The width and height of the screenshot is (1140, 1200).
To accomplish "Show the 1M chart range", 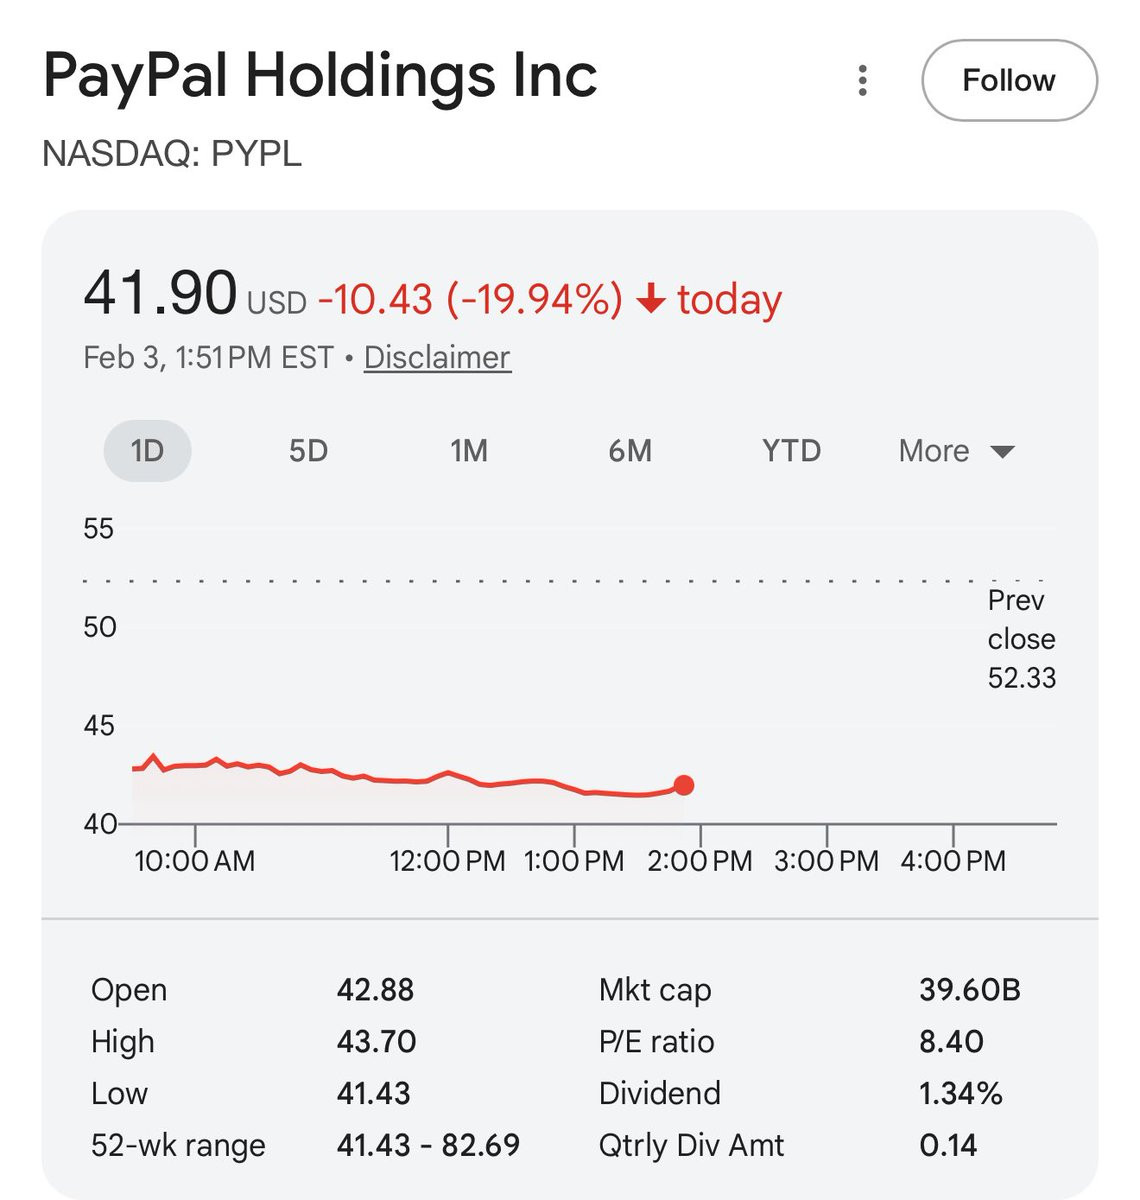I will (469, 451).
